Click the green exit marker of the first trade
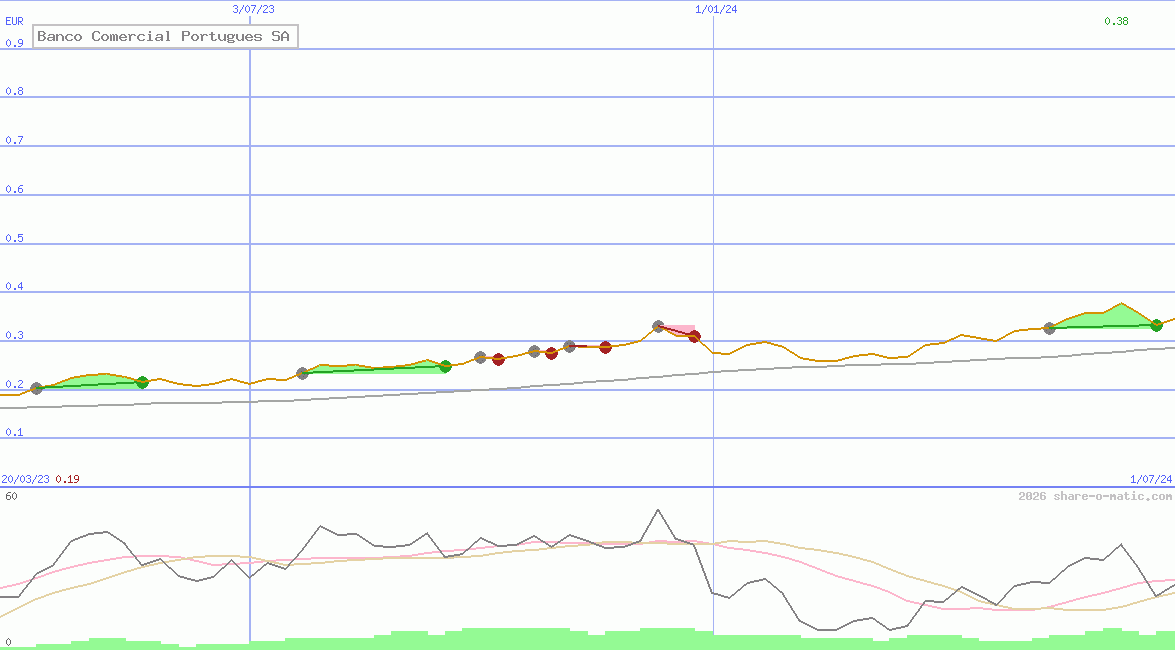The width and height of the screenshot is (1175, 650). 142,382
